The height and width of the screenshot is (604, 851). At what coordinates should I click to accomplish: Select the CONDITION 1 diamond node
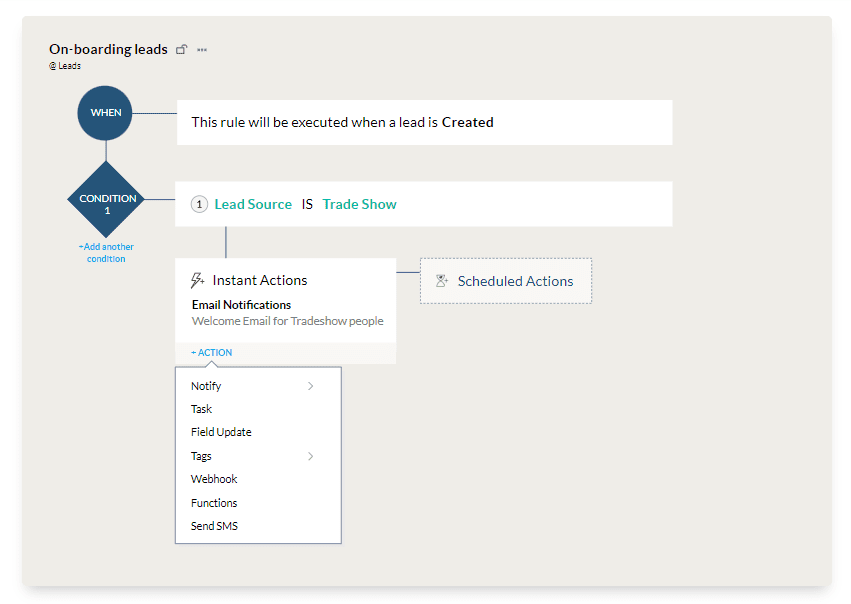coord(106,200)
